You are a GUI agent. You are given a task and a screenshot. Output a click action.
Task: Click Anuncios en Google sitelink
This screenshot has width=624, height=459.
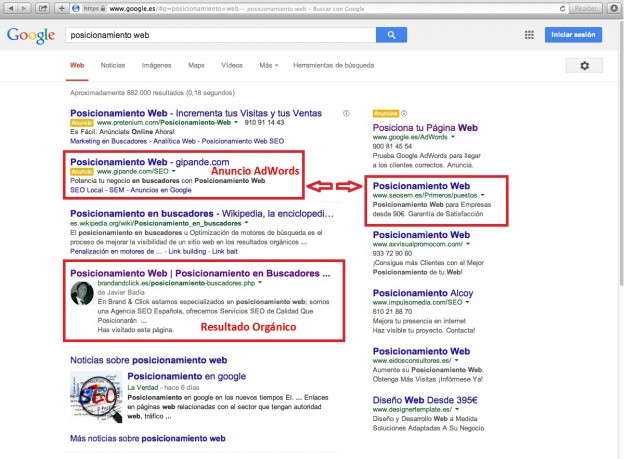coord(161,190)
